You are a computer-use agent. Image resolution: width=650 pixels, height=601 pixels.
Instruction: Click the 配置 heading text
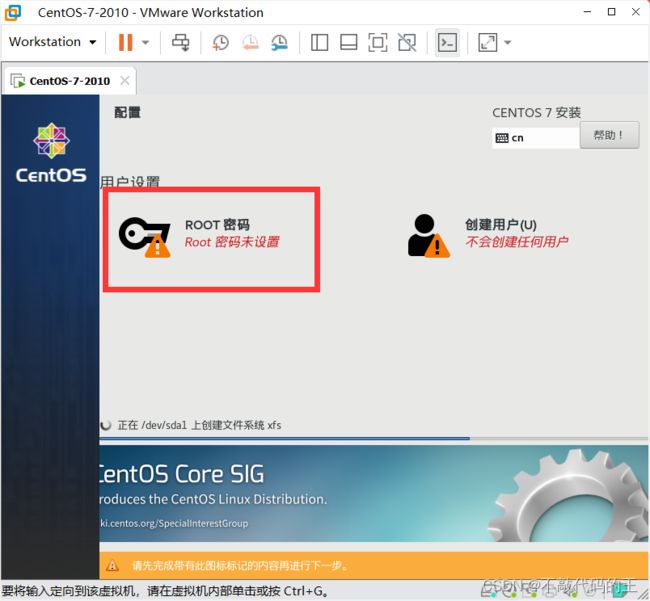click(x=127, y=112)
